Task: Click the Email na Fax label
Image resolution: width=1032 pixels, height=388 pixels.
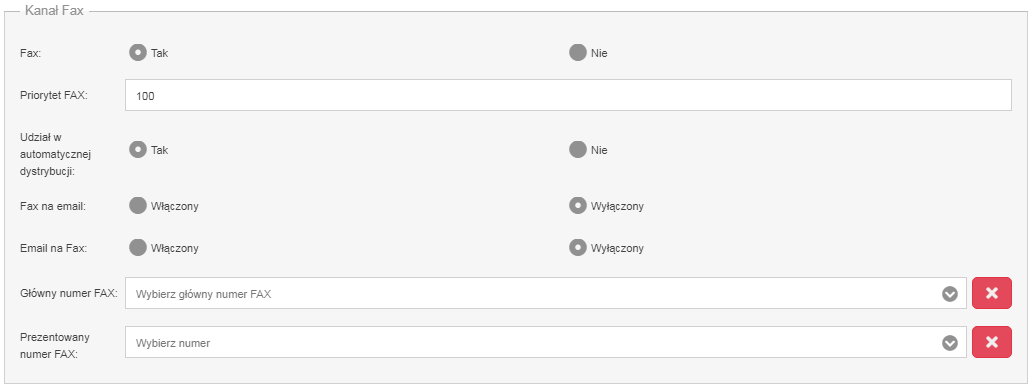Action: point(53,248)
